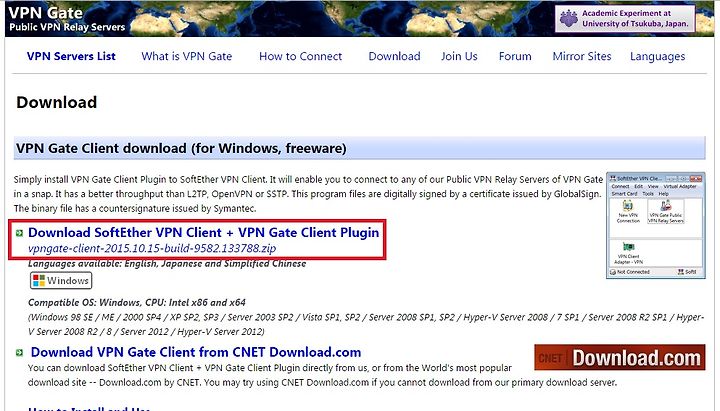Click VPN Gate Public VPN Relay Servers icon in thumbnail
This screenshot has height=411, width=720.
pyautogui.click(x=665, y=212)
